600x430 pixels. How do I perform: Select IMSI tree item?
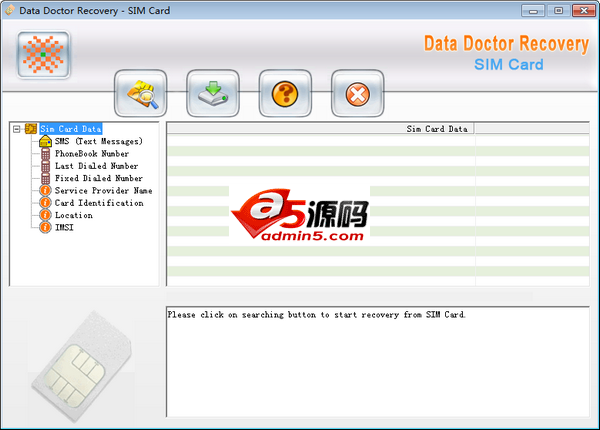point(64,227)
